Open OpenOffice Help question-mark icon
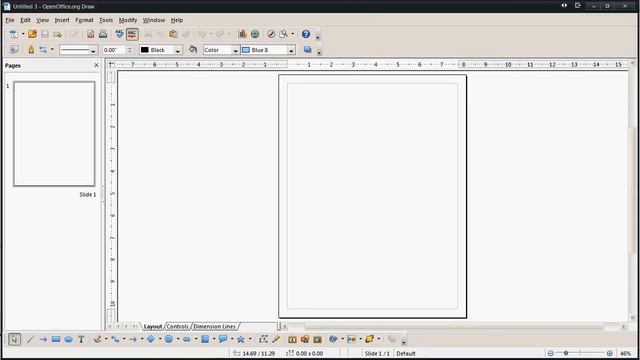The image size is (640, 360). click(306, 34)
